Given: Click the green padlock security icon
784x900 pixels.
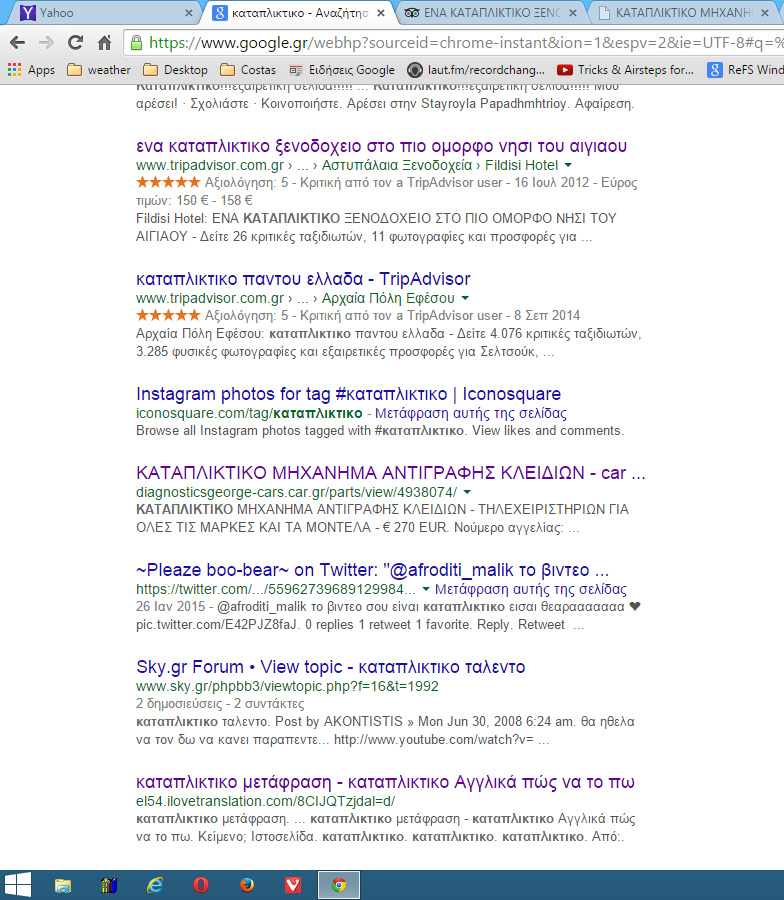Looking at the screenshot, I should click(x=136, y=42).
